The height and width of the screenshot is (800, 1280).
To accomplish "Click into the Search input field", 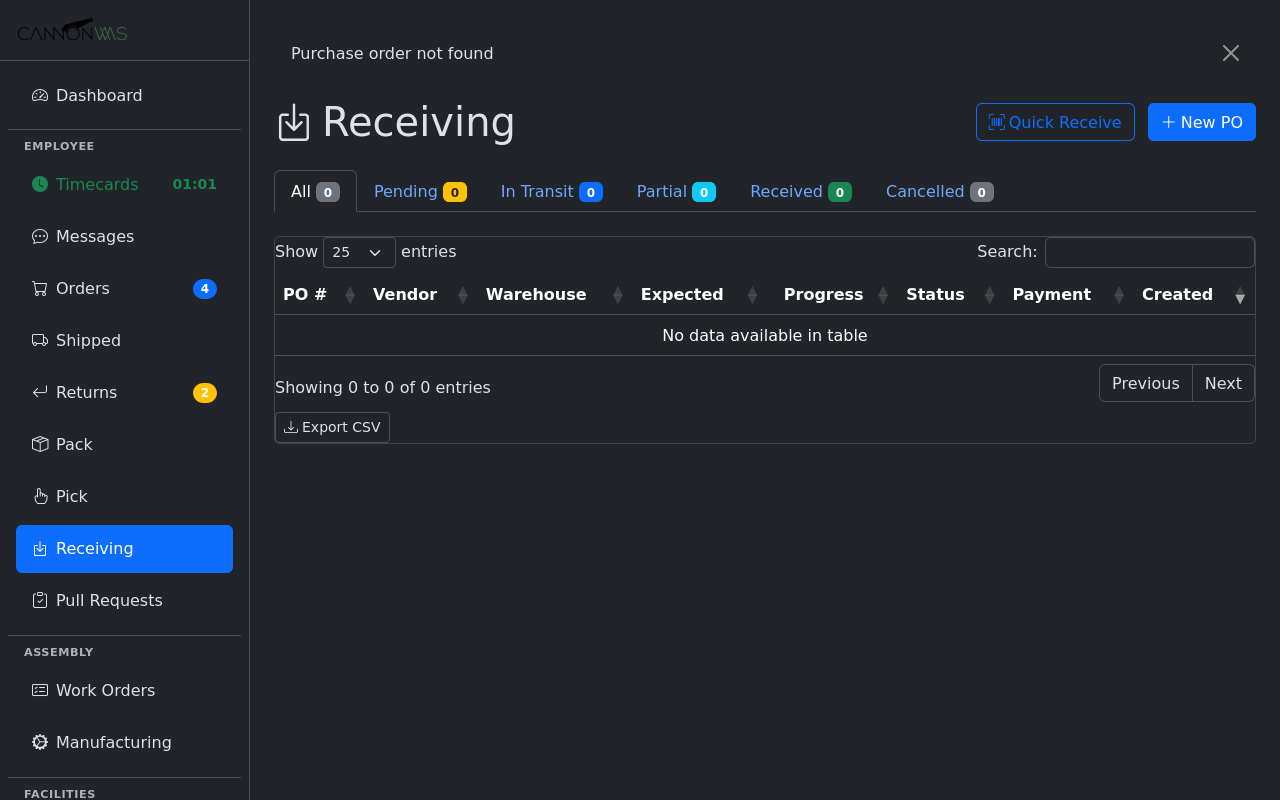I will tap(1149, 252).
